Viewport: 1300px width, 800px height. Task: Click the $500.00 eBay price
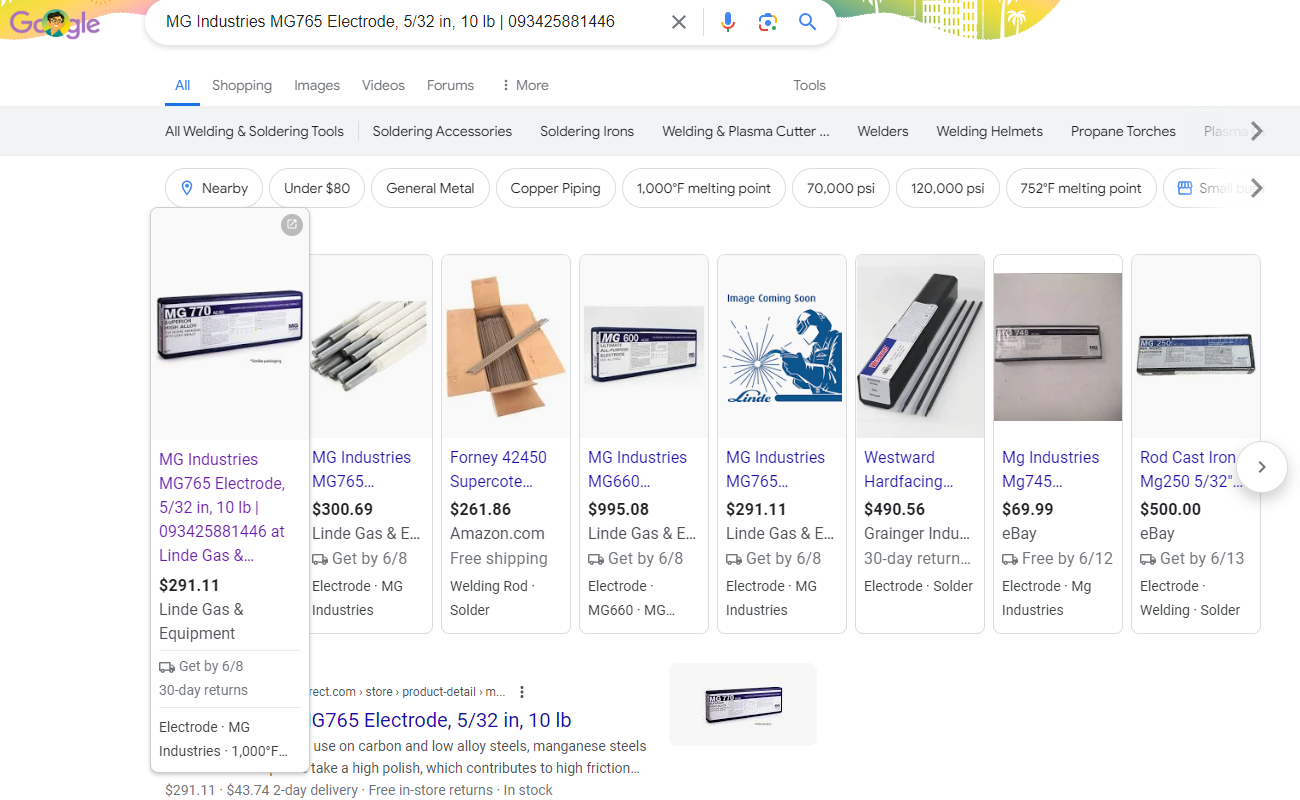point(1170,509)
